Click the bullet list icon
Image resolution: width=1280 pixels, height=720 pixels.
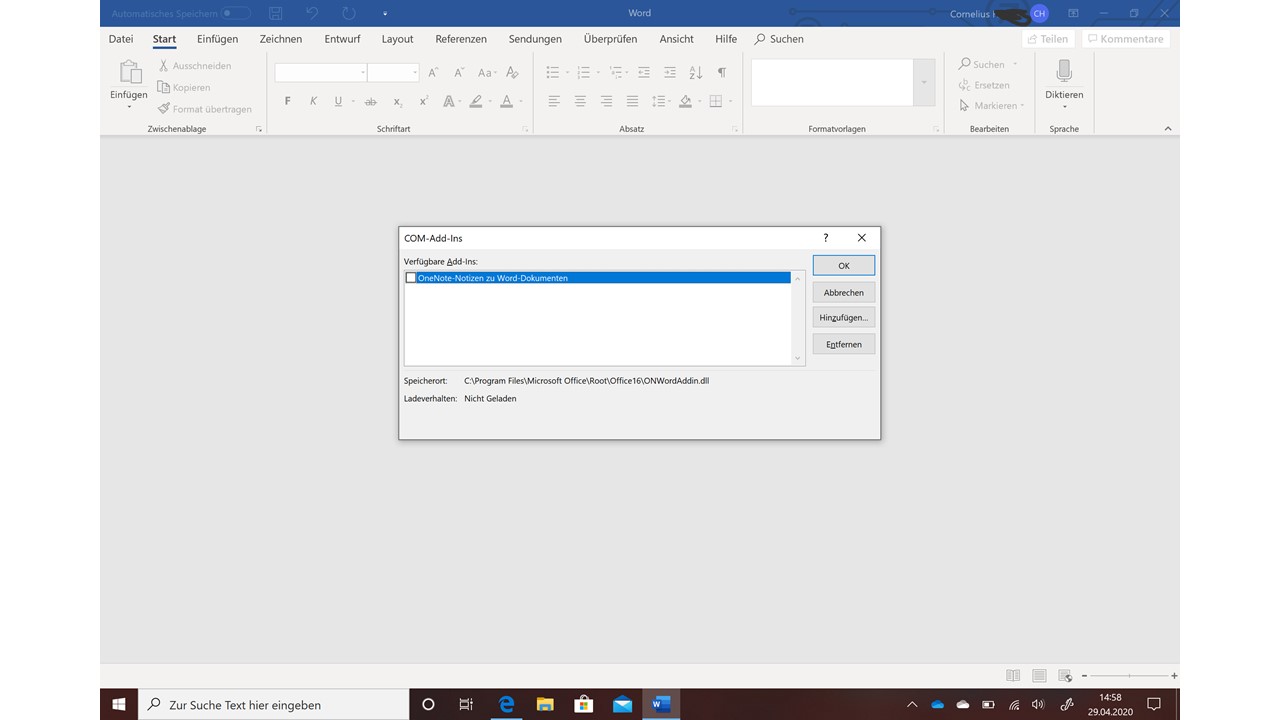click(x=553, y=72)
